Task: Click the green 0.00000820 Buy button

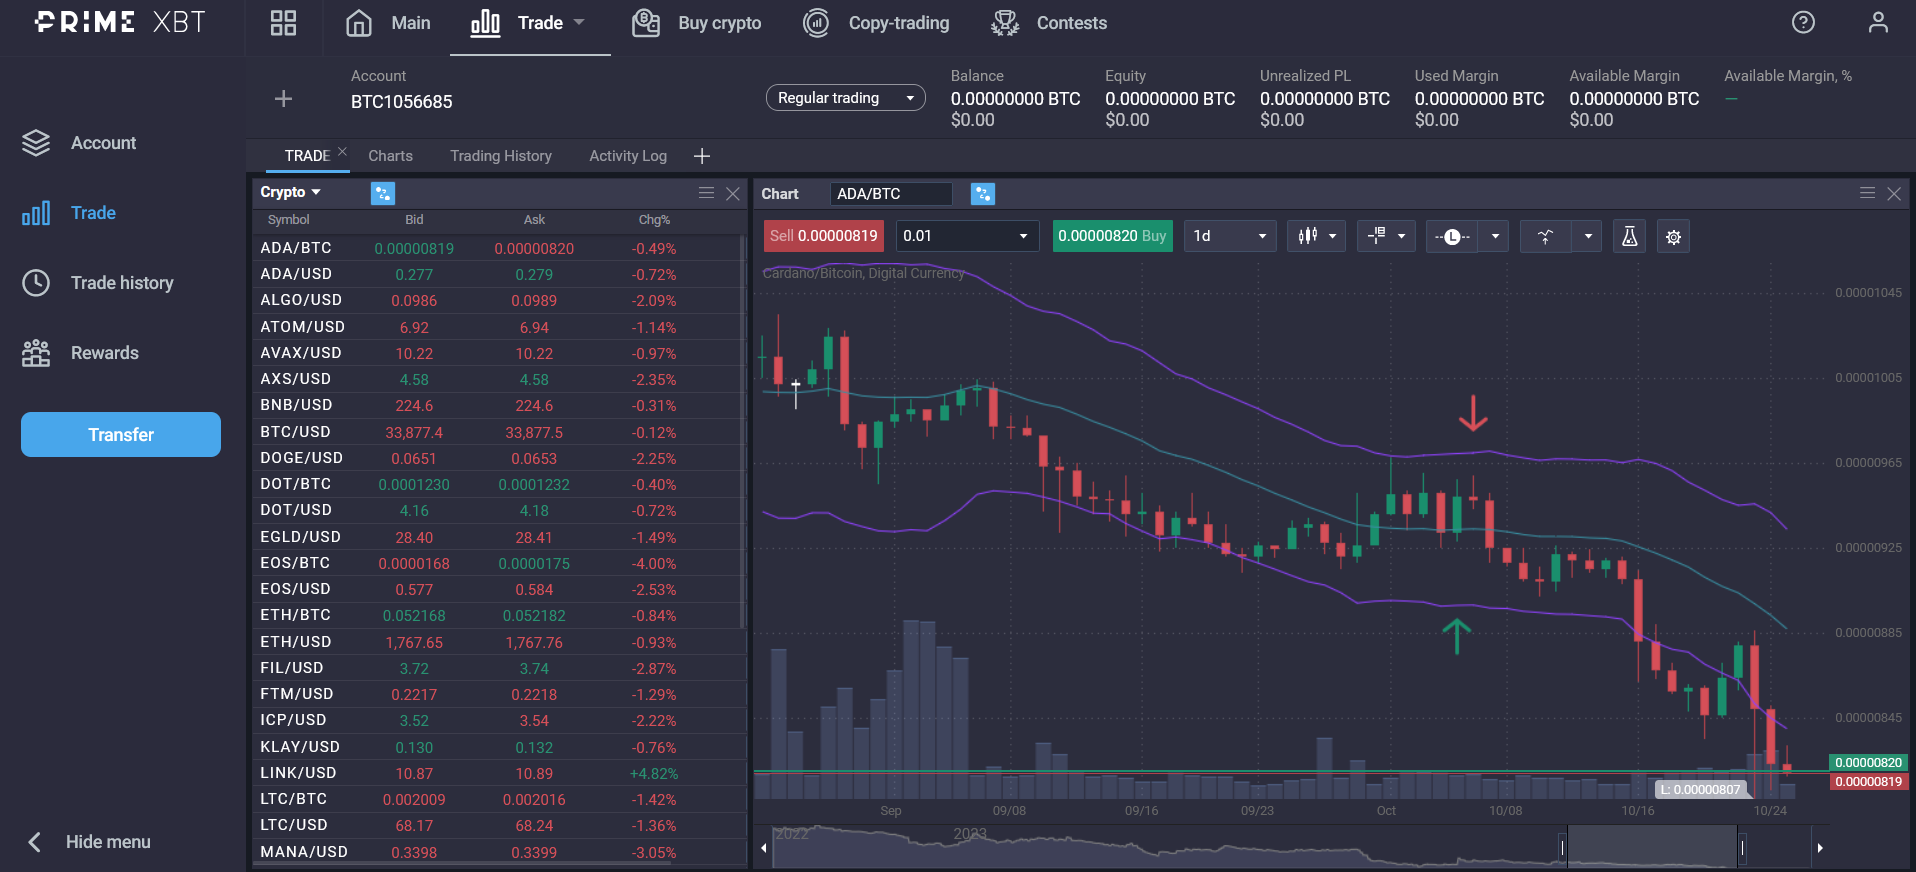Action: 1112,236
